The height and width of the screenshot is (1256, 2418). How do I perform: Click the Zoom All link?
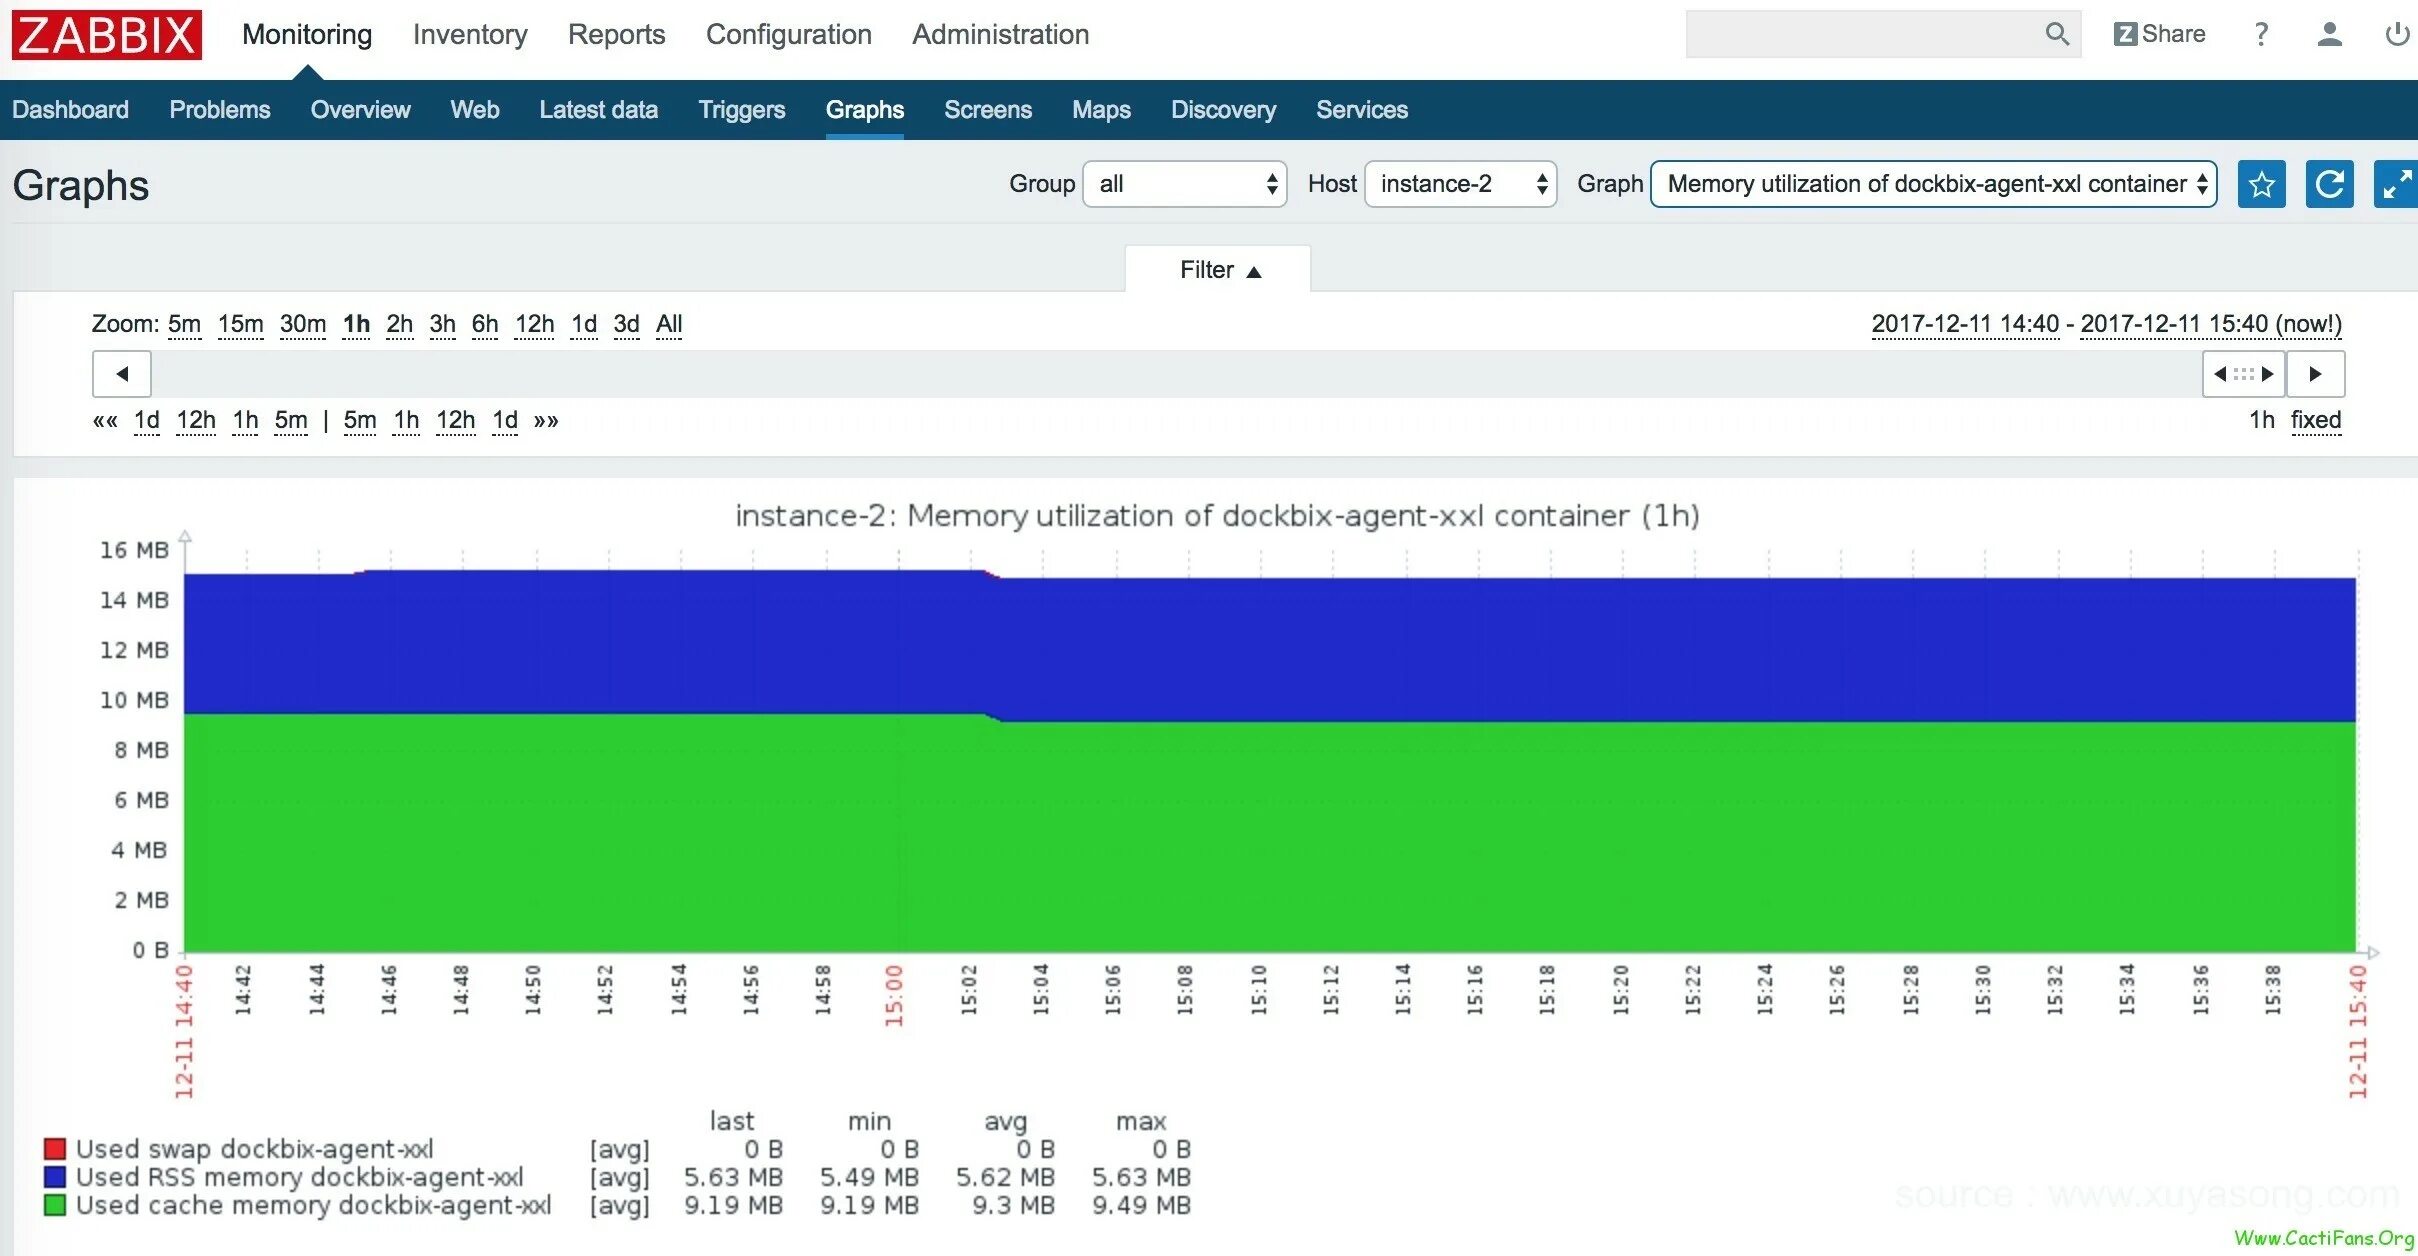point(668,324)
